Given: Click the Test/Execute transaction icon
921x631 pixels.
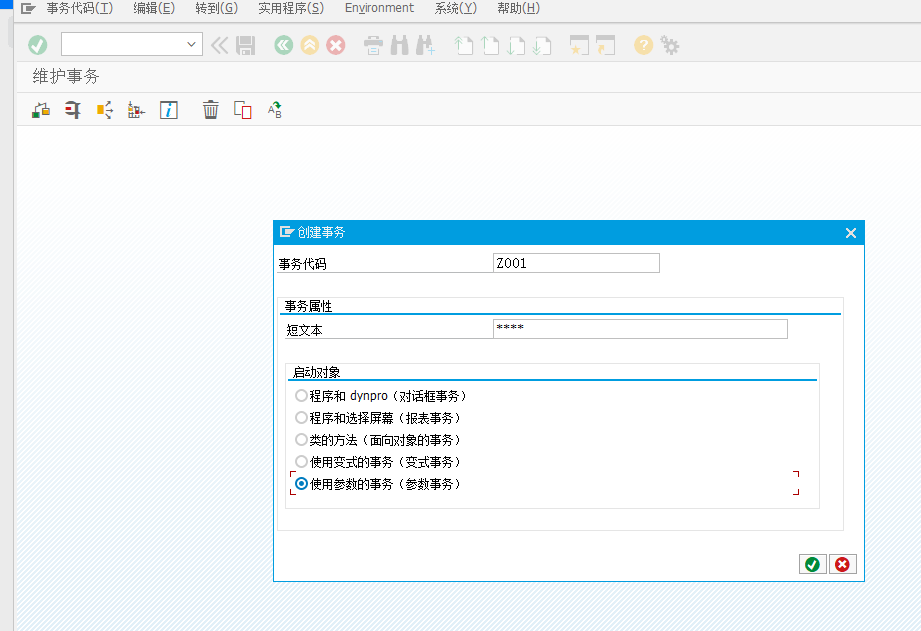Looking at the screenshot, I should coord(41,110).
